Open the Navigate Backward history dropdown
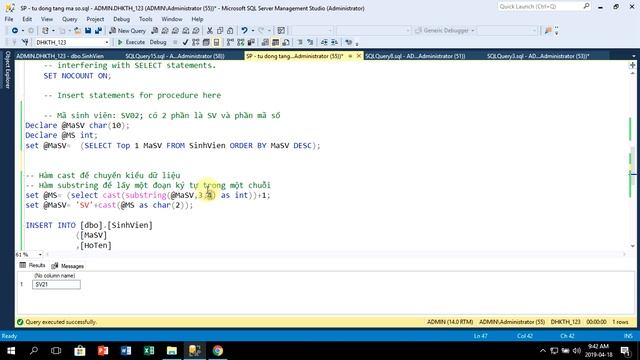The height and width of the screenshot is (360, 640). coord(23,31)
